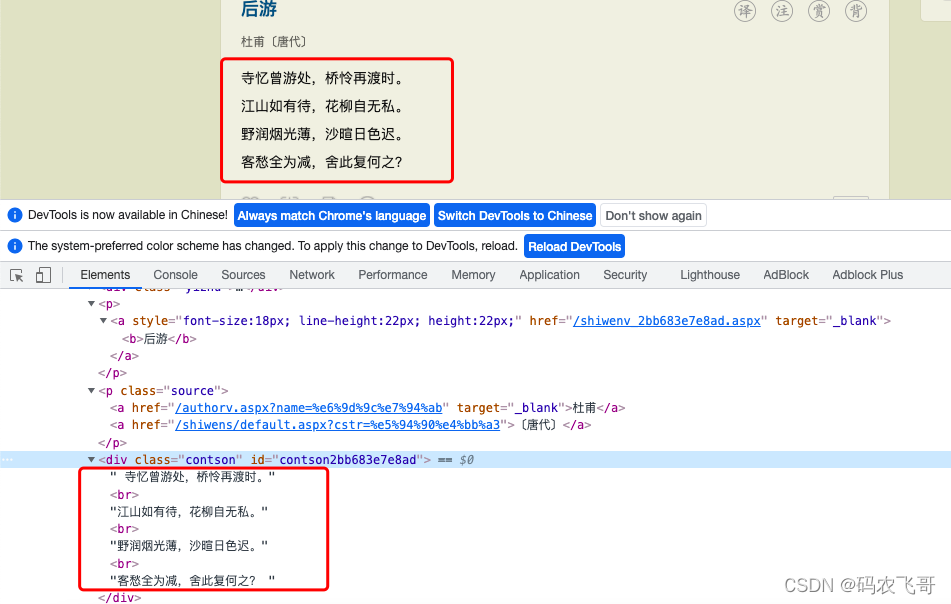Click the 注 annotation circle icon
Image resolution: width=951 pixels, height=604 pixels.
782,10
